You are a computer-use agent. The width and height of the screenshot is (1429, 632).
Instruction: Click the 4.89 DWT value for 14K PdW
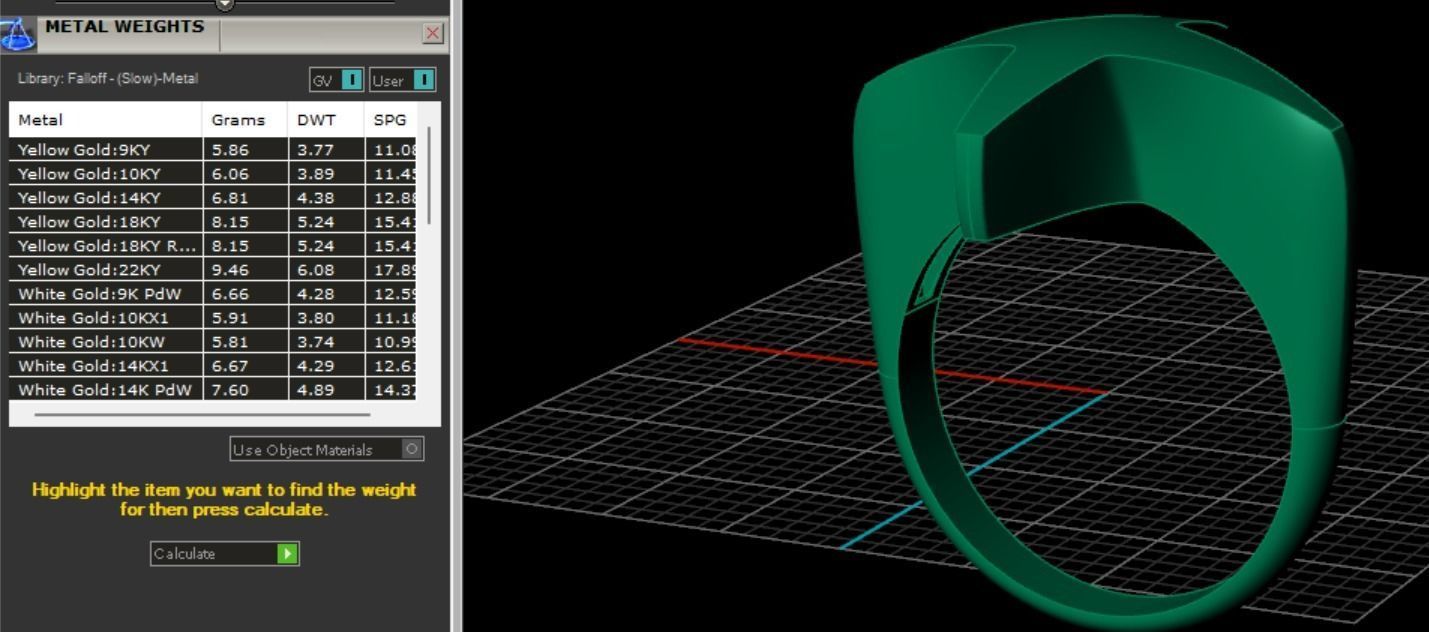click(316, 390)
